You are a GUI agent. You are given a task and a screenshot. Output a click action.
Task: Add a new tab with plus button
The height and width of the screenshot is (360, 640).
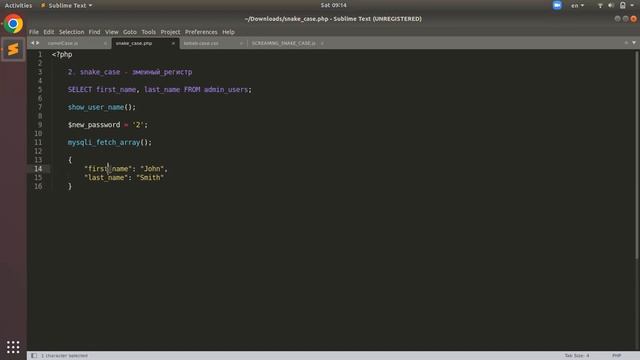tap(626, 43)
